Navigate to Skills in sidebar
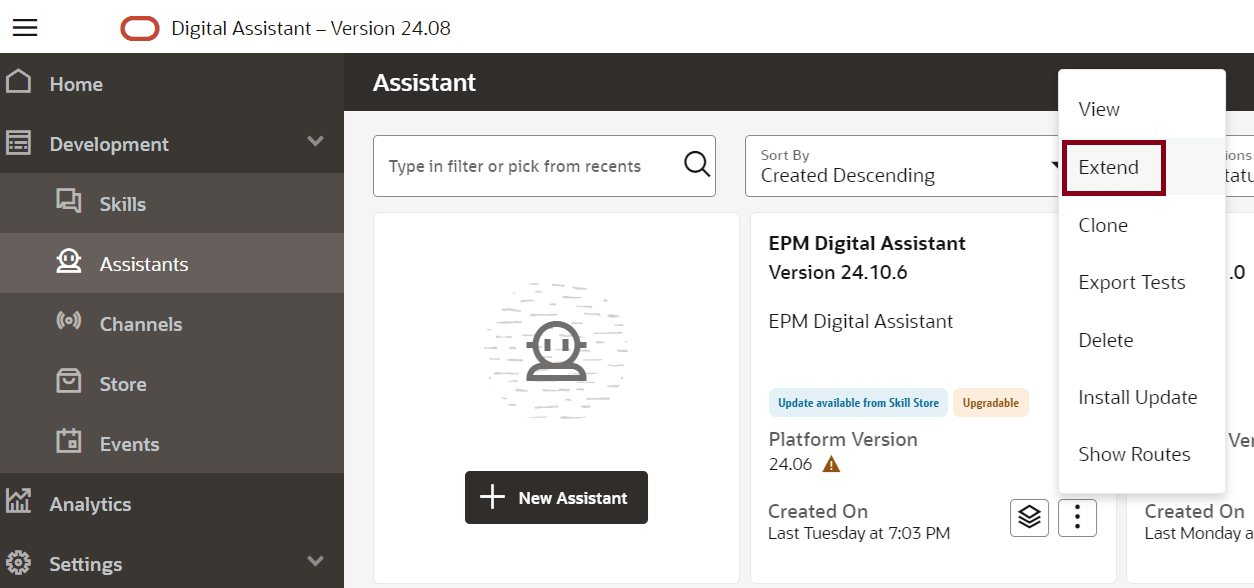The height and width of the screenshot is (588, 1254). [122, 204]
